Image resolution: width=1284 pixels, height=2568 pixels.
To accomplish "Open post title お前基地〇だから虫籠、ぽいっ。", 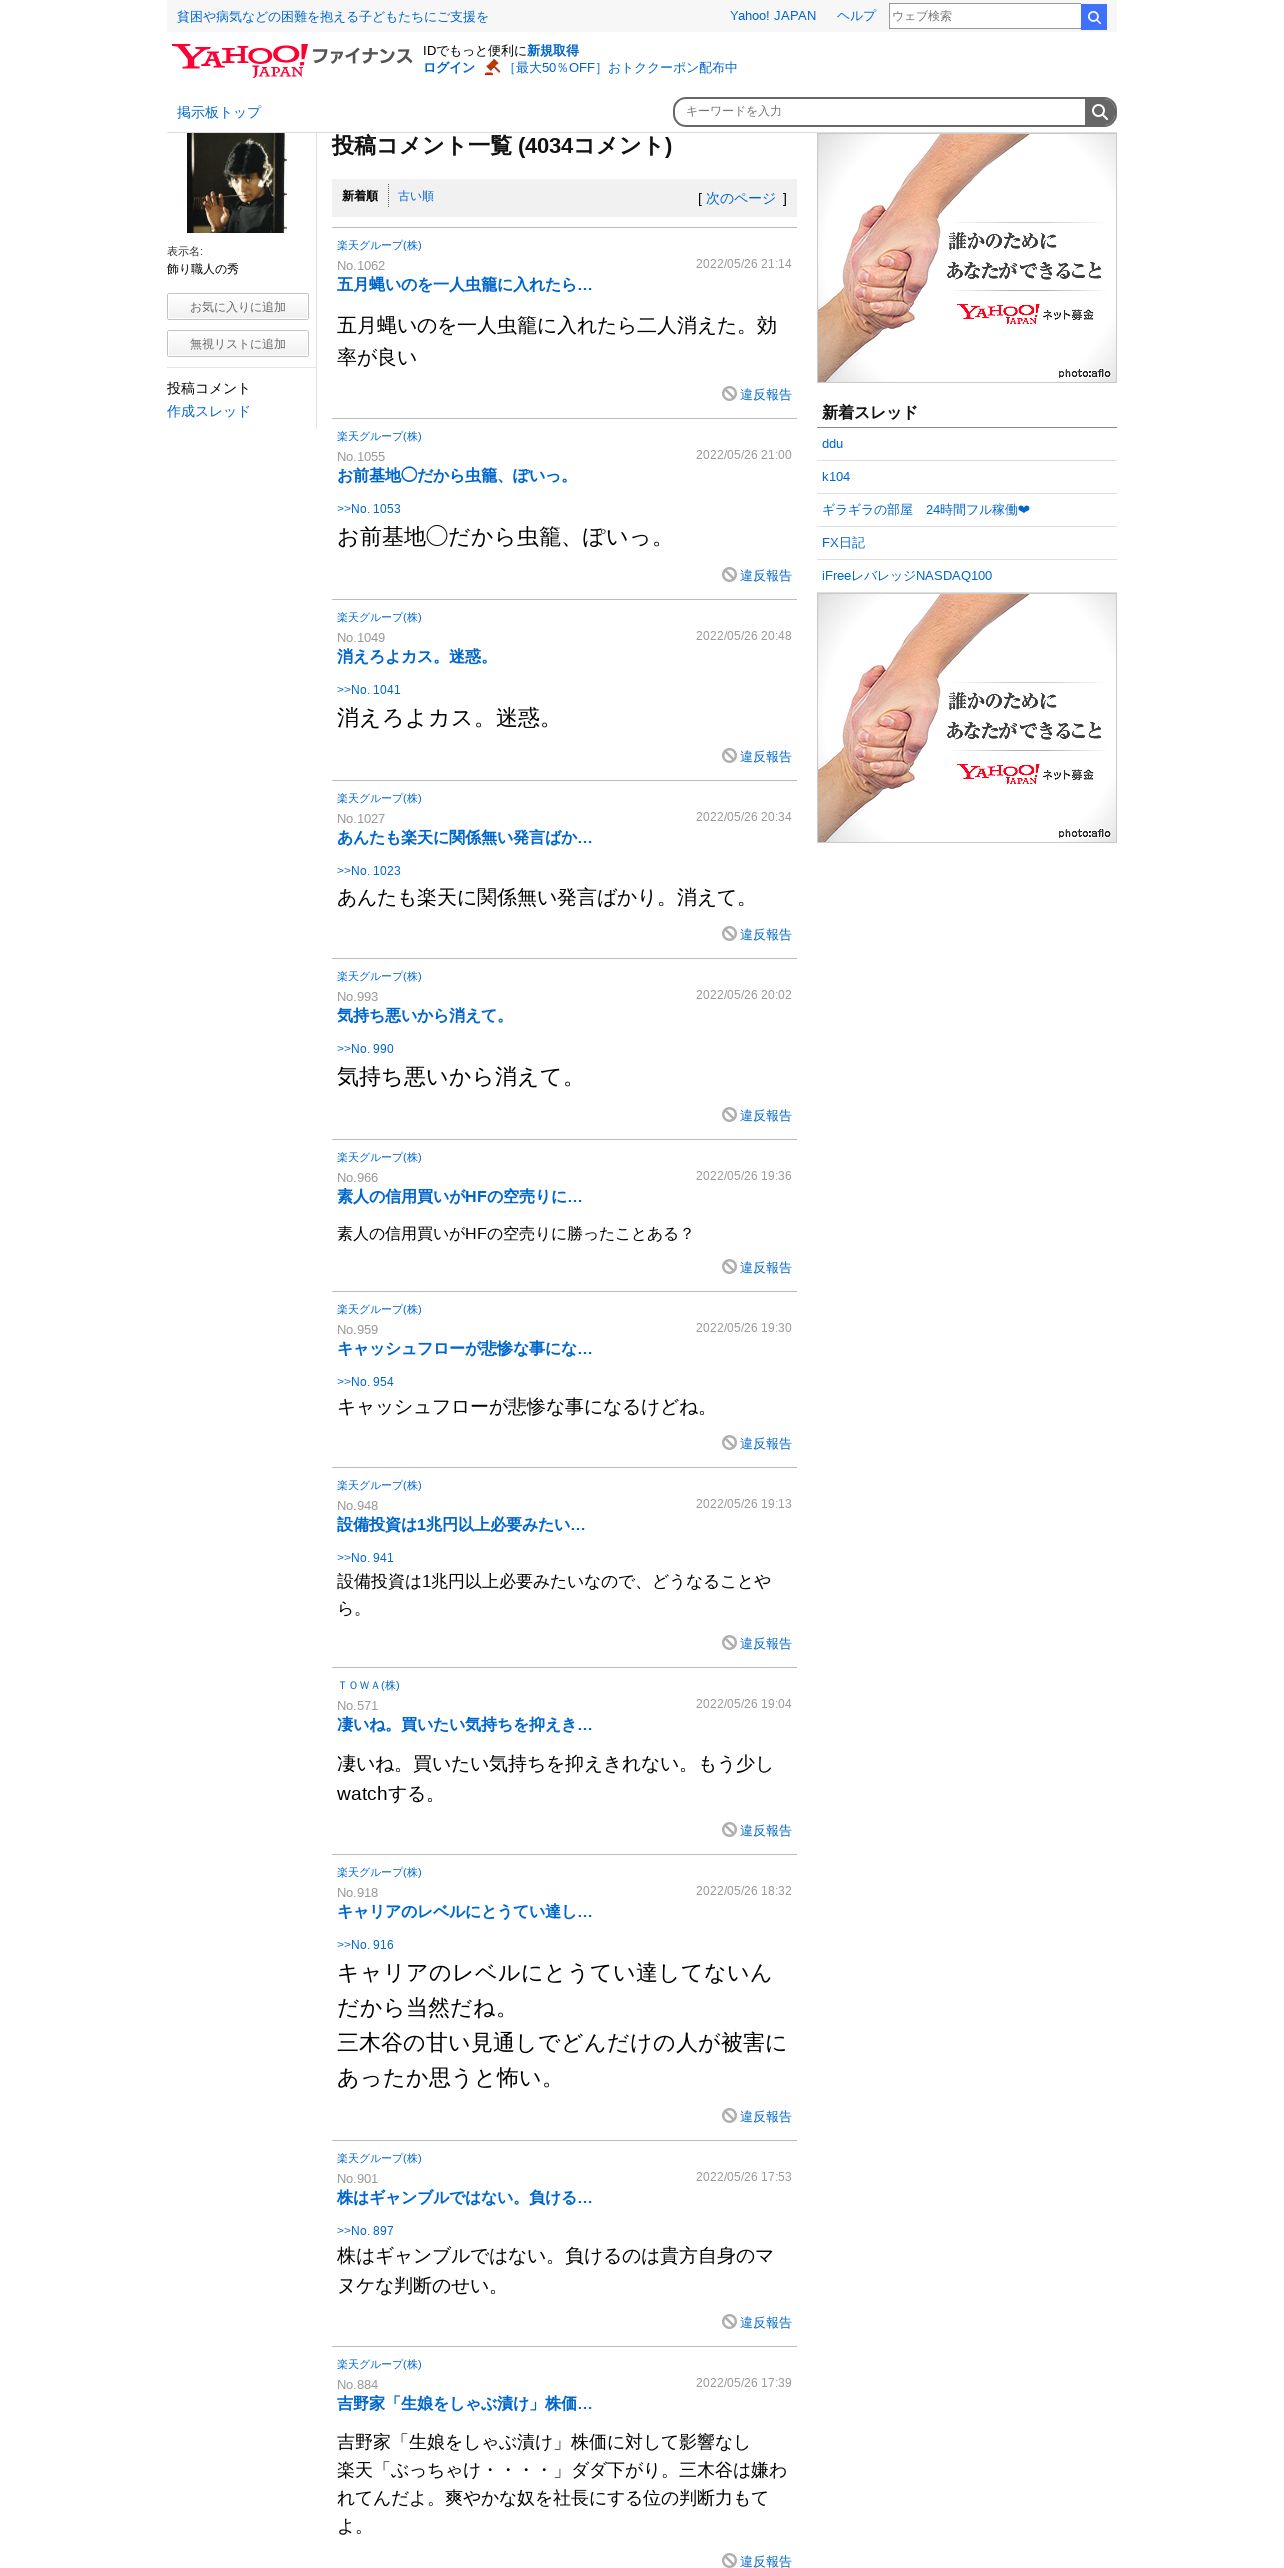I will (456, 476).
